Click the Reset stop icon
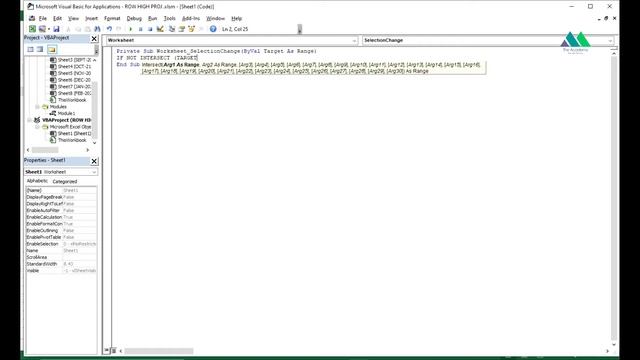 [150, 29]
